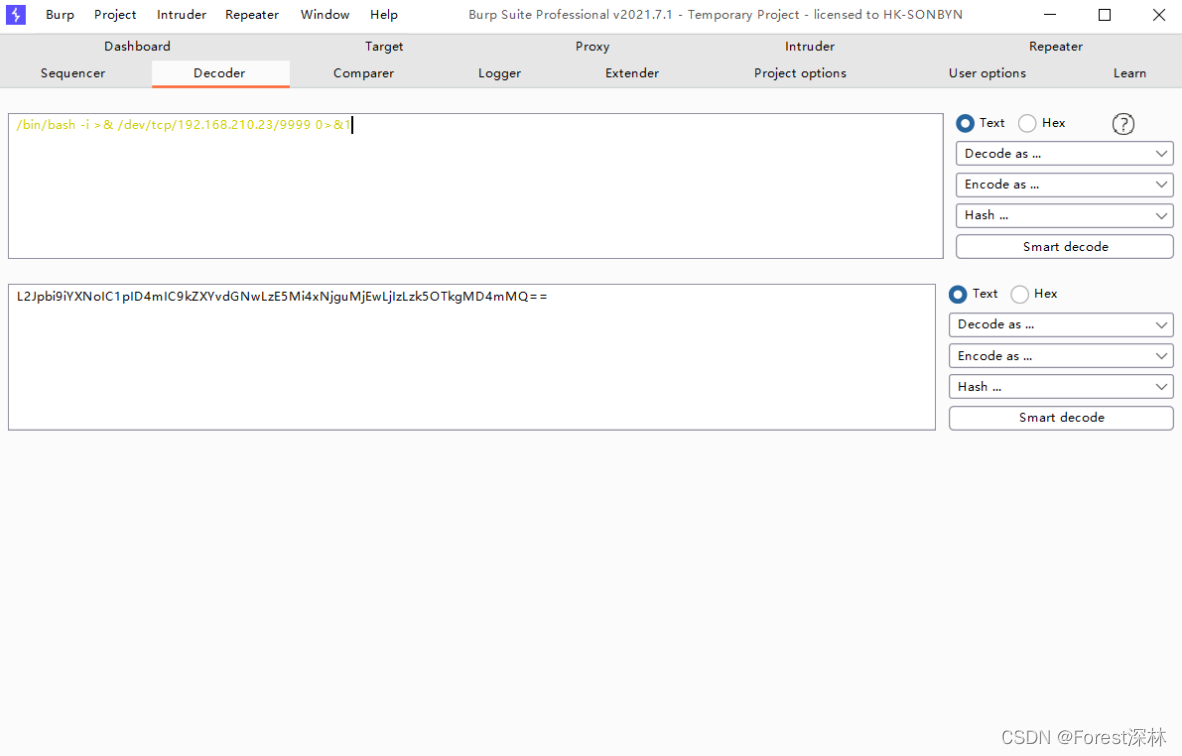
Task: Open the first panel's 'Hash ...' dropdown
Action: coord(1064,216)
